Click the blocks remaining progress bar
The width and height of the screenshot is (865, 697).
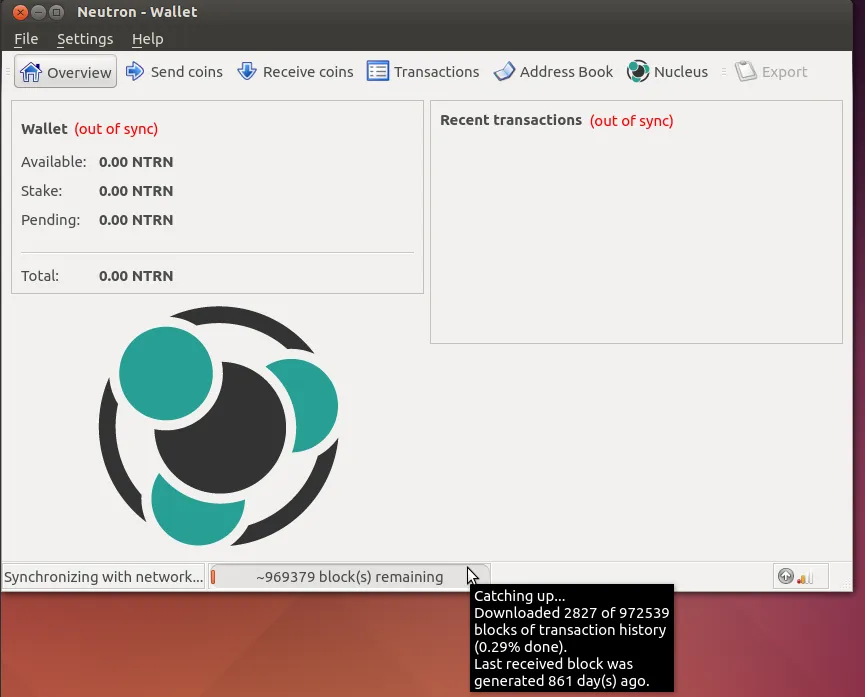coord(349,577)
